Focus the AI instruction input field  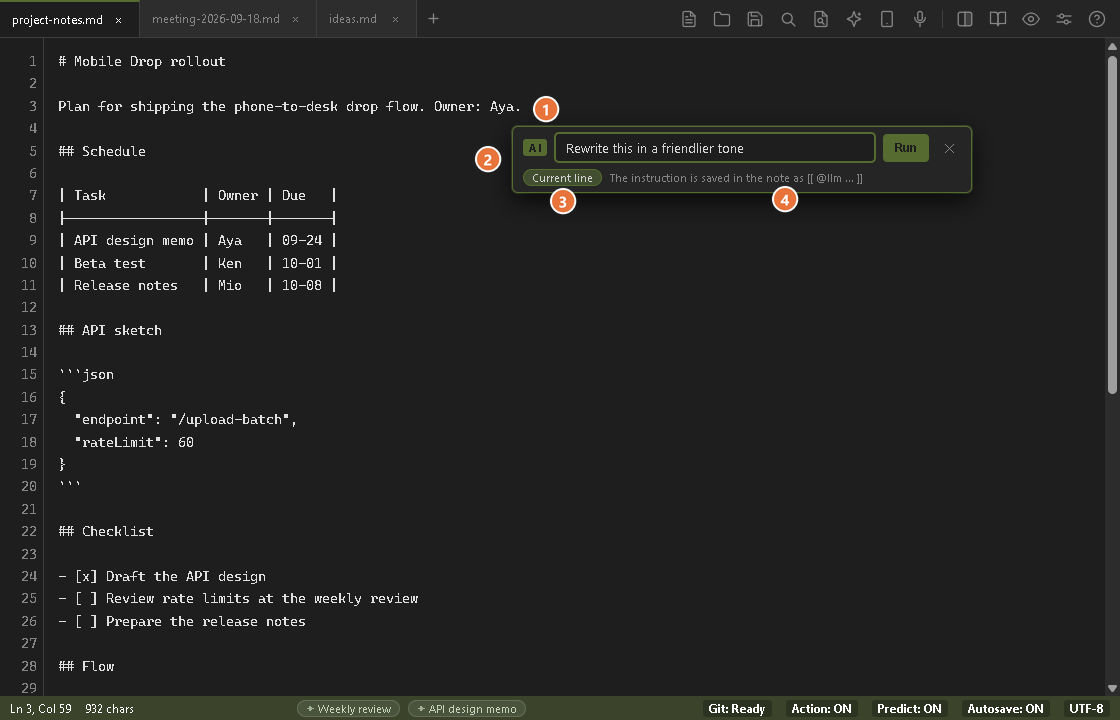tap(715, 148)
